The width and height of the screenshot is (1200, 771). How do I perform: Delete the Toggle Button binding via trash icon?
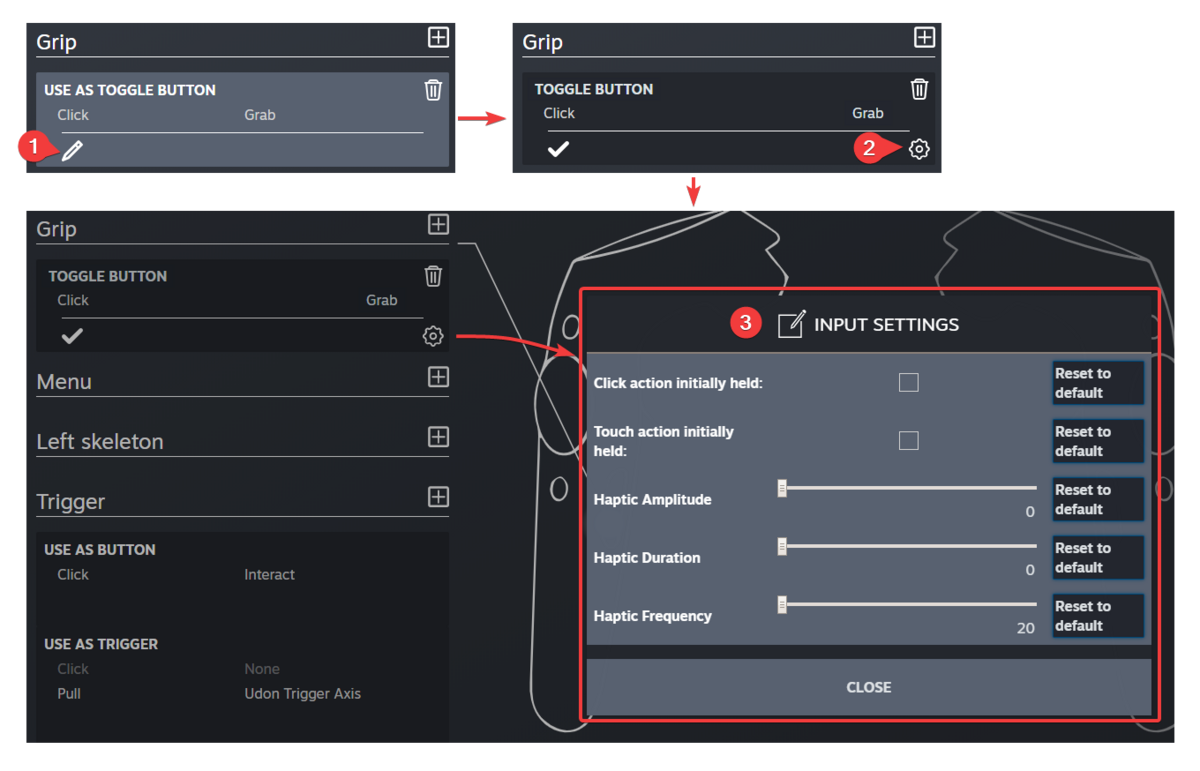pos(919,88)
